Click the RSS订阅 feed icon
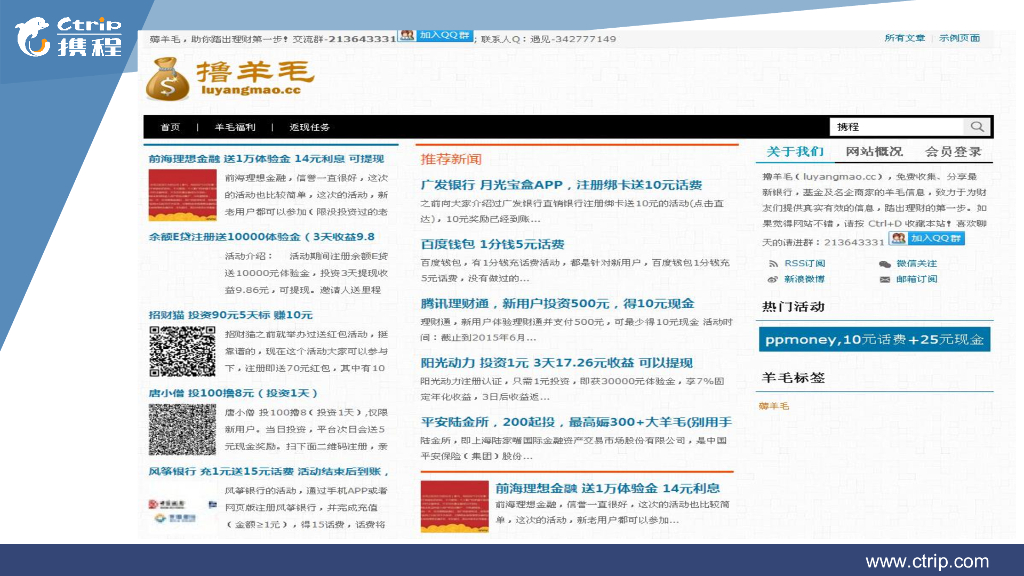 [773, 264]
